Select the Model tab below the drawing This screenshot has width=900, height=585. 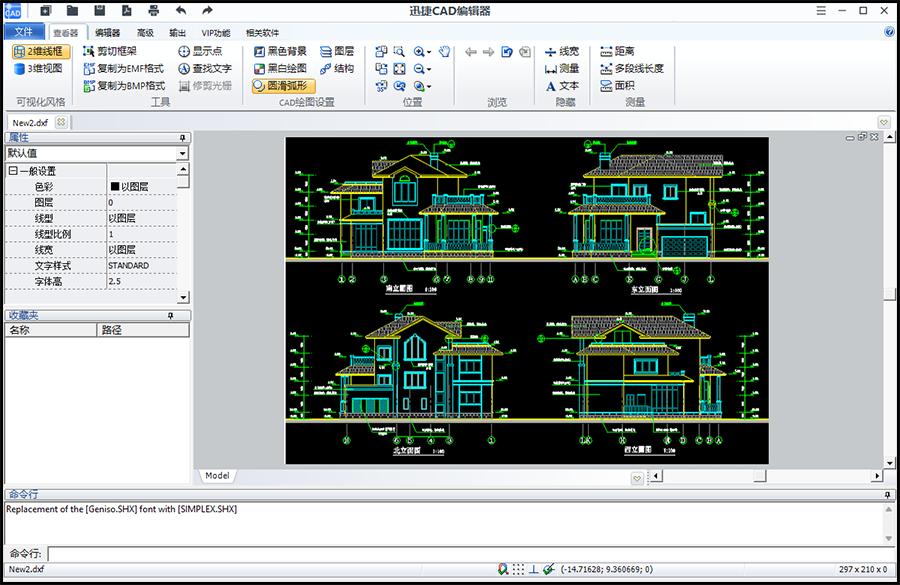click(216, 475)
